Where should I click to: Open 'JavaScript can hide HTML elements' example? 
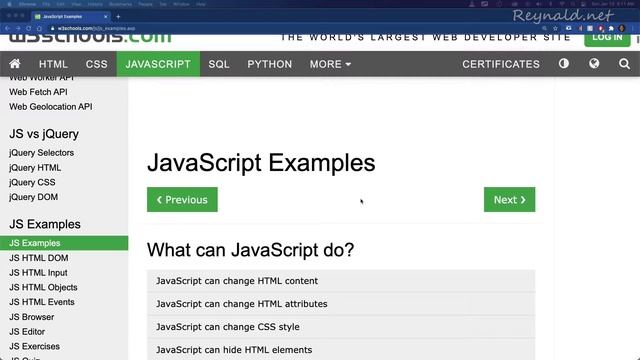[x=341, y=349]
